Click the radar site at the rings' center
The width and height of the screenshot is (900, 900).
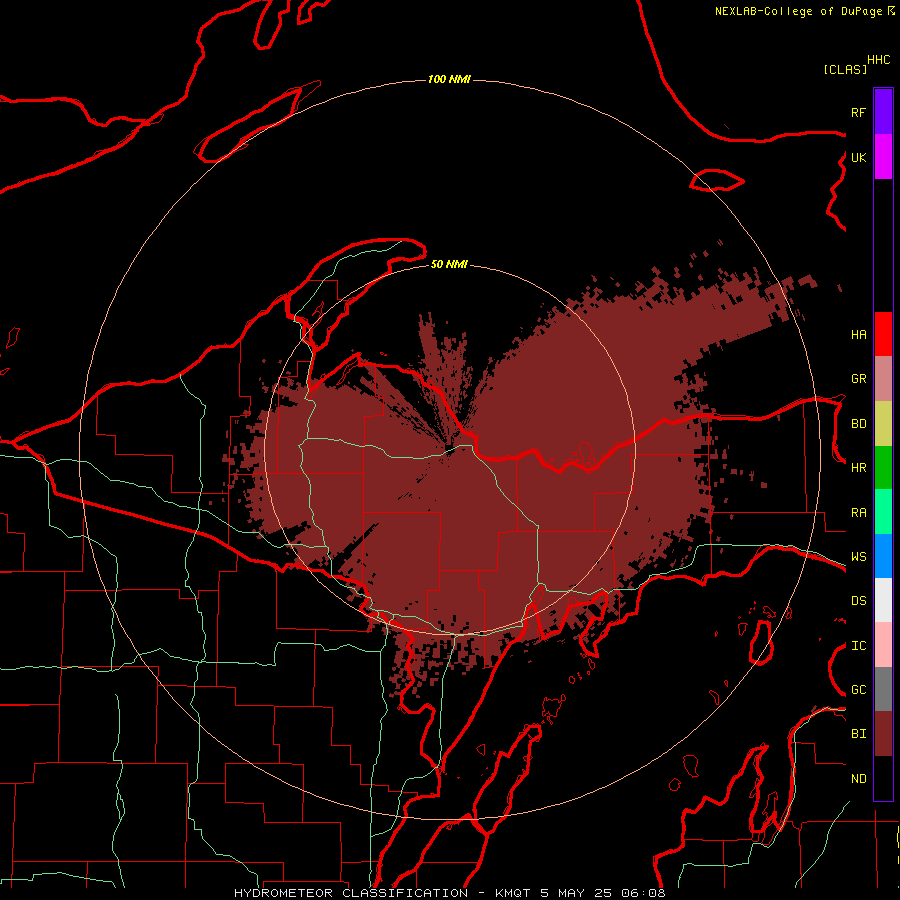pyautogui.click(x=449, y=450)
